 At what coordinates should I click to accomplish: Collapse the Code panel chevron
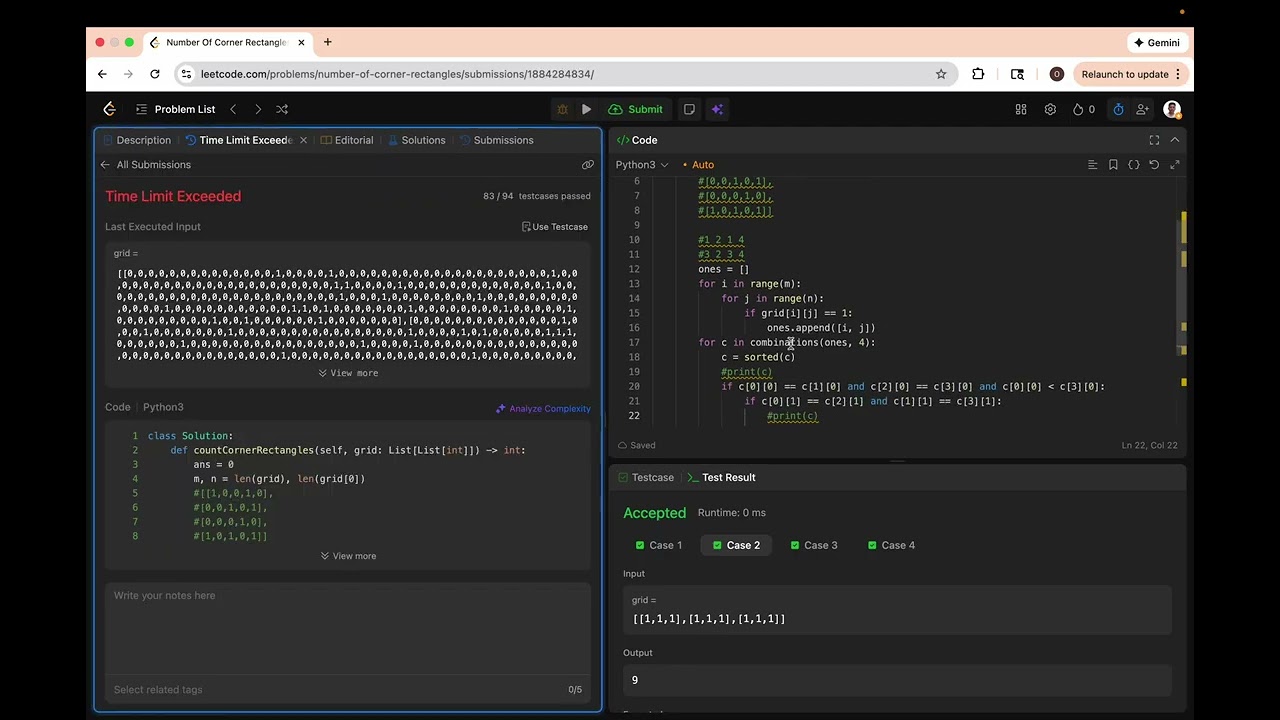1175,140
